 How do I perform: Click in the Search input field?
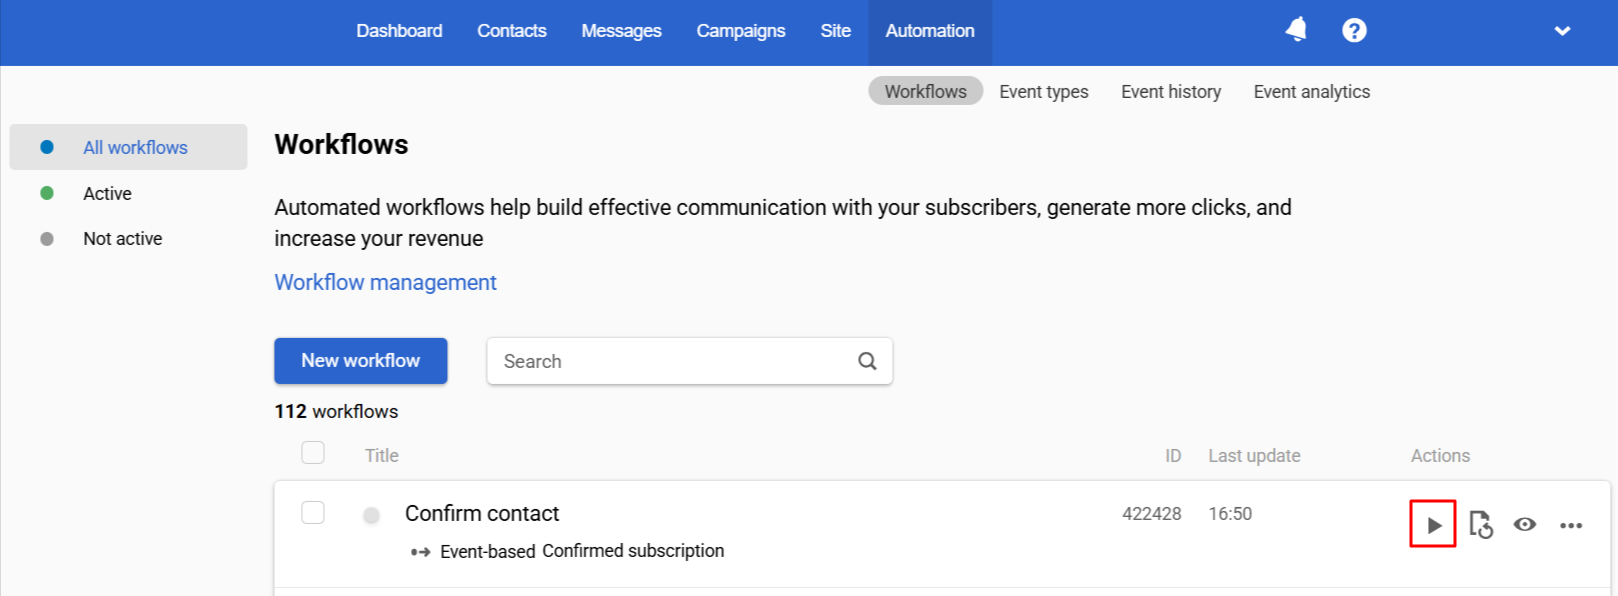(670, 361)
